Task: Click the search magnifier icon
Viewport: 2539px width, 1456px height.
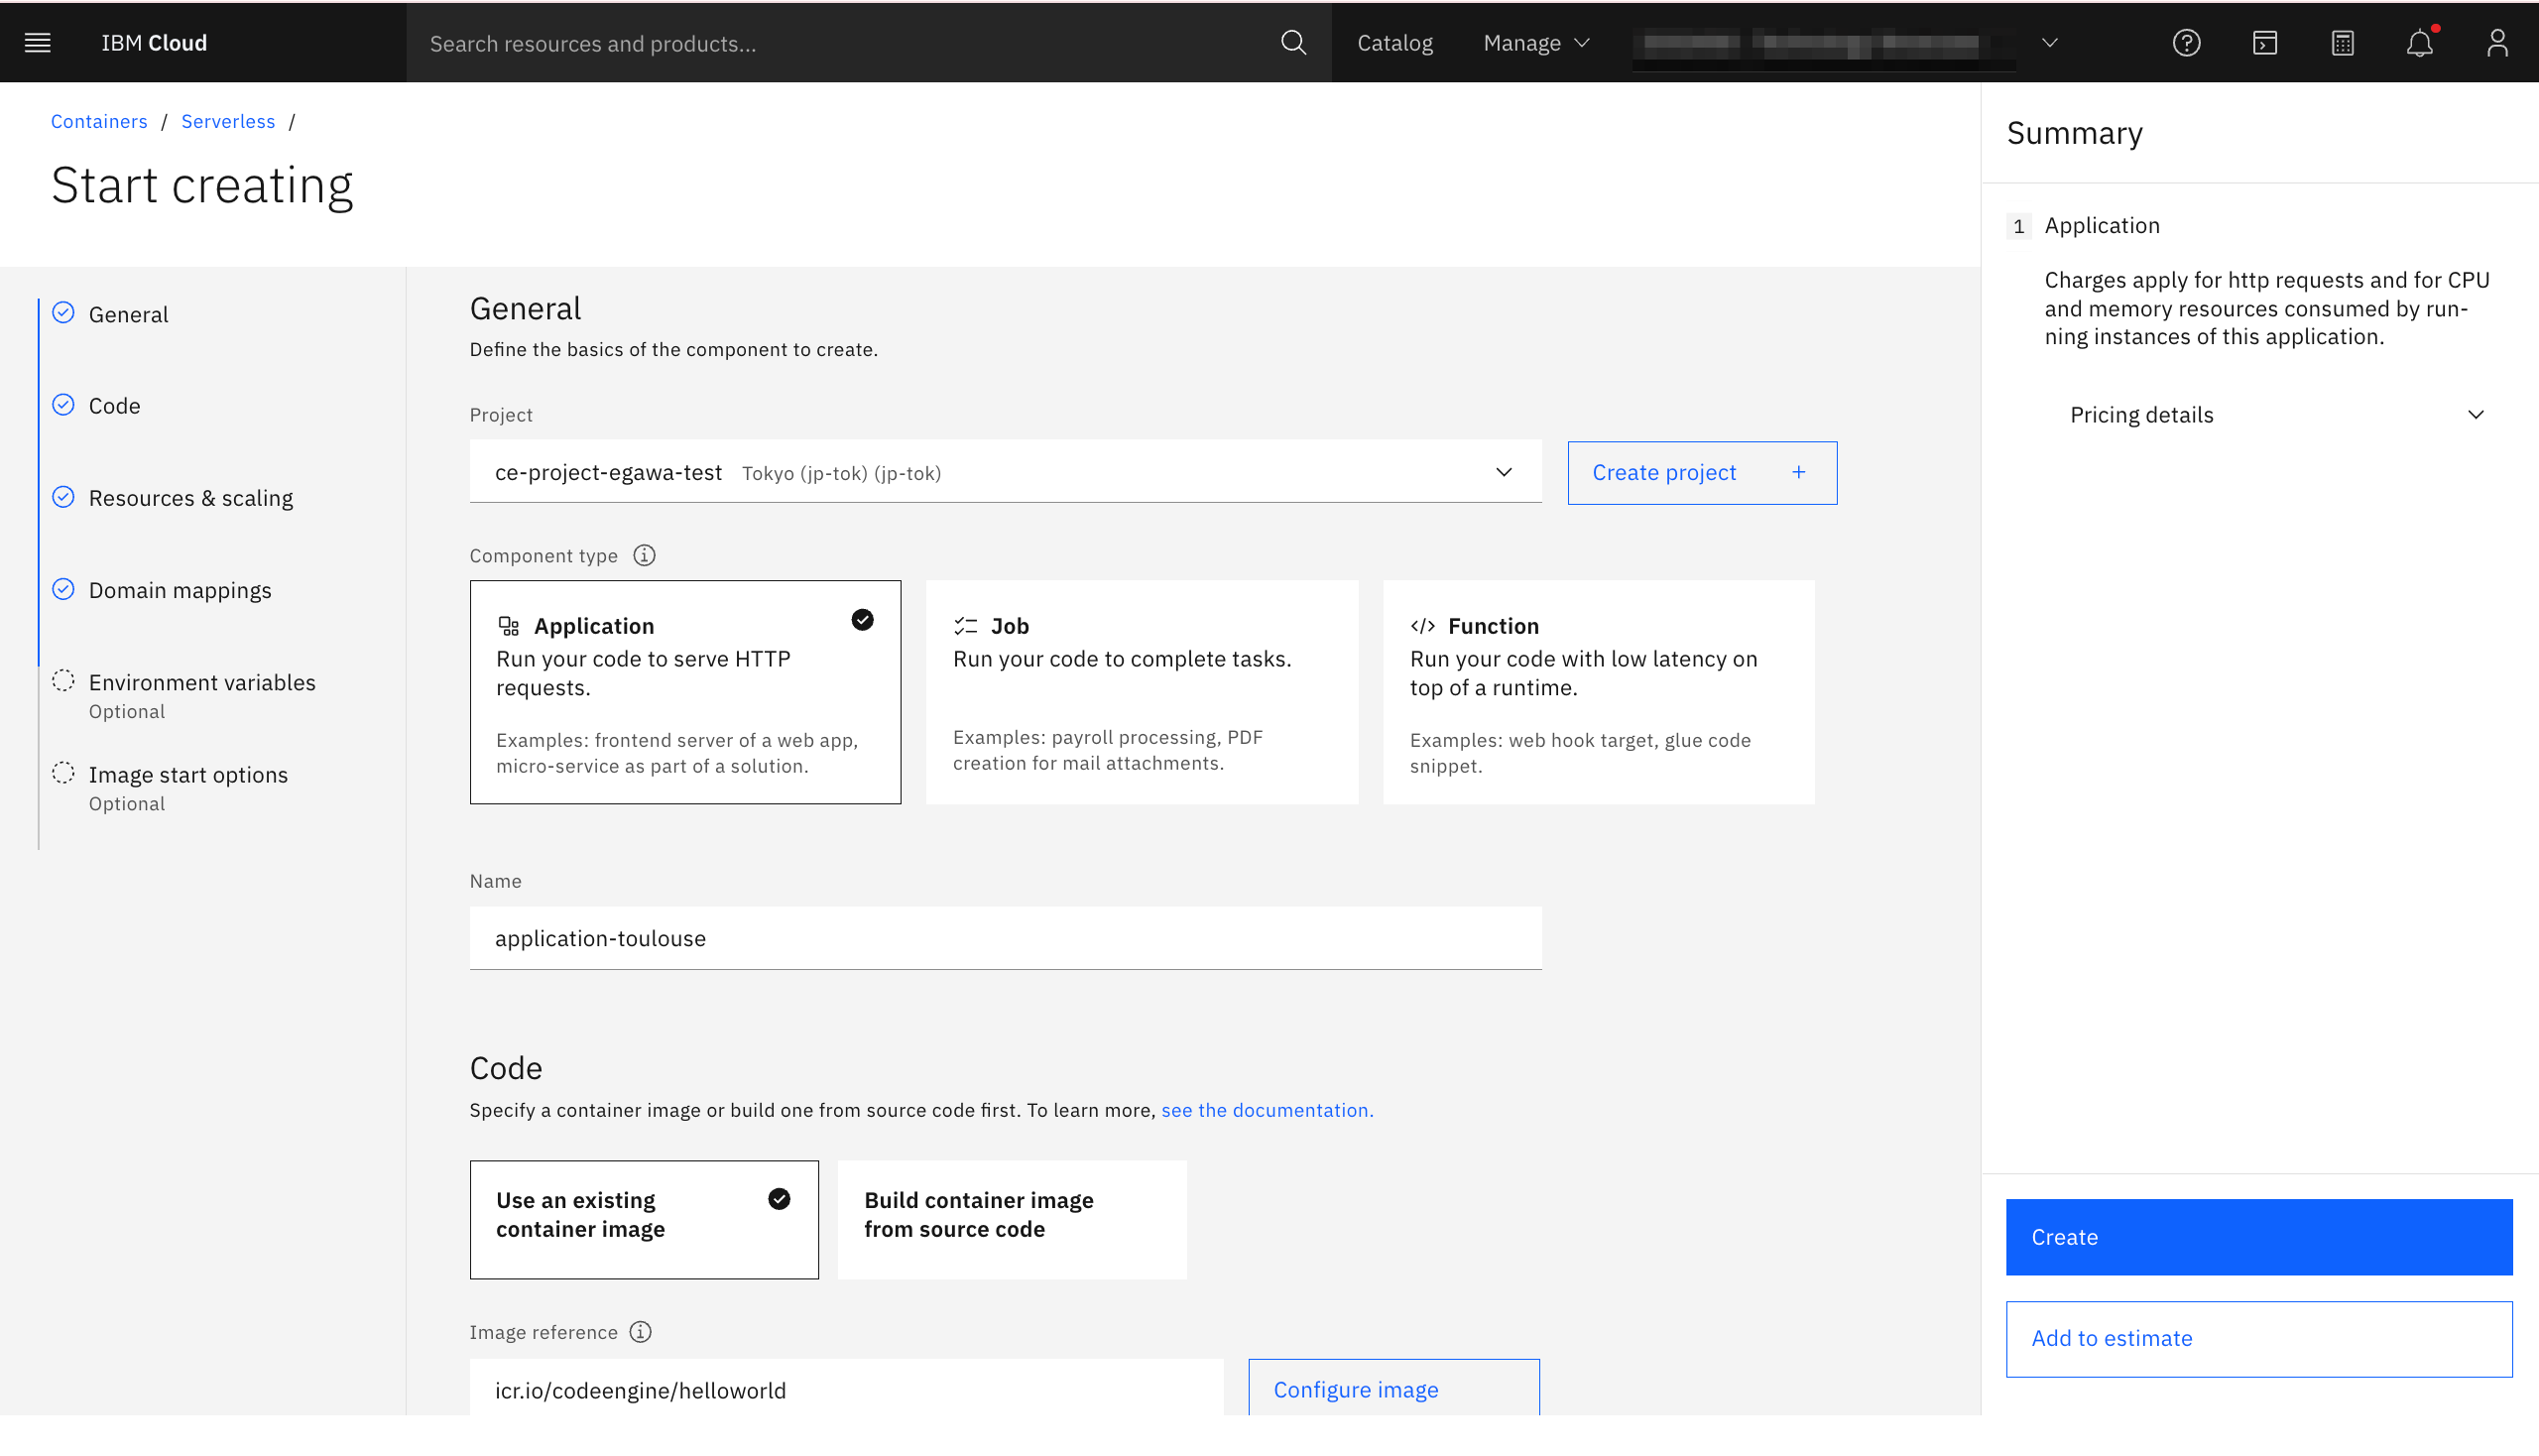Action: pos(1293,43)
